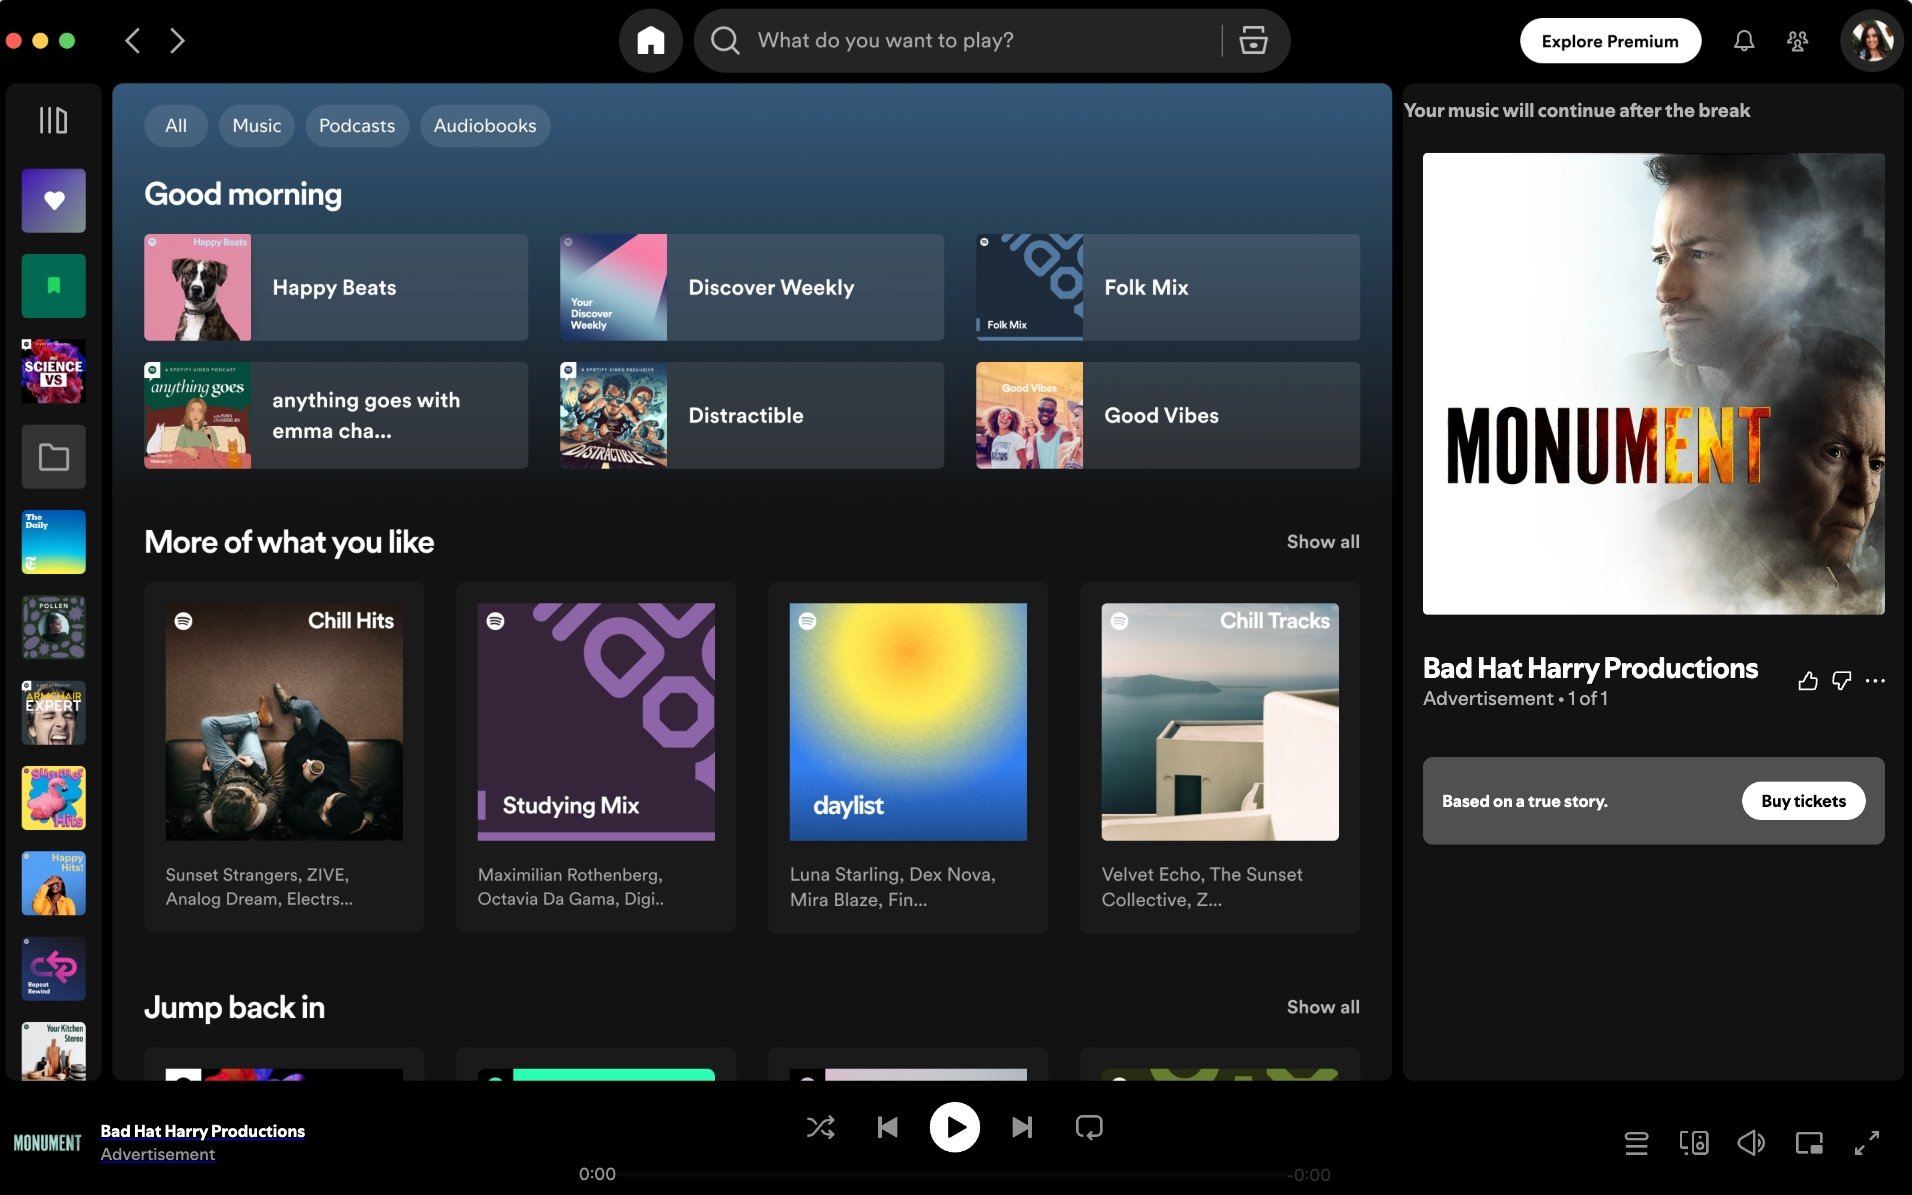Viewport: 1912px width, 1195px height.
Task: Open Happy Hits playlist in sidebar
Action: coord(53,884)
